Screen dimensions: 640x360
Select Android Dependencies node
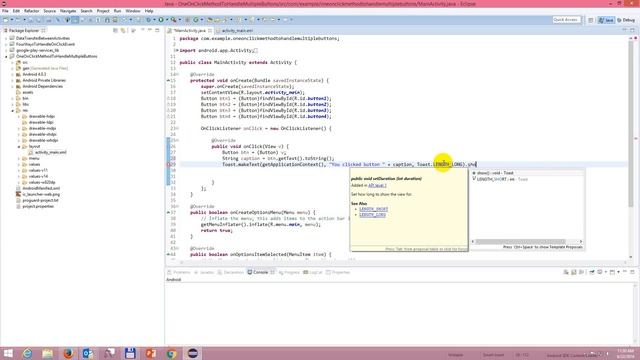(x=39, y=86)
